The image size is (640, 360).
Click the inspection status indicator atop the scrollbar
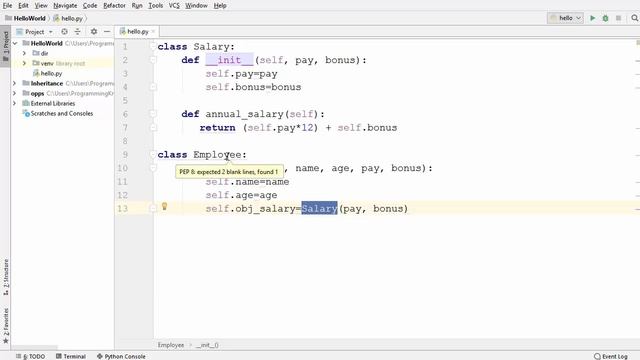coord(638,43)
